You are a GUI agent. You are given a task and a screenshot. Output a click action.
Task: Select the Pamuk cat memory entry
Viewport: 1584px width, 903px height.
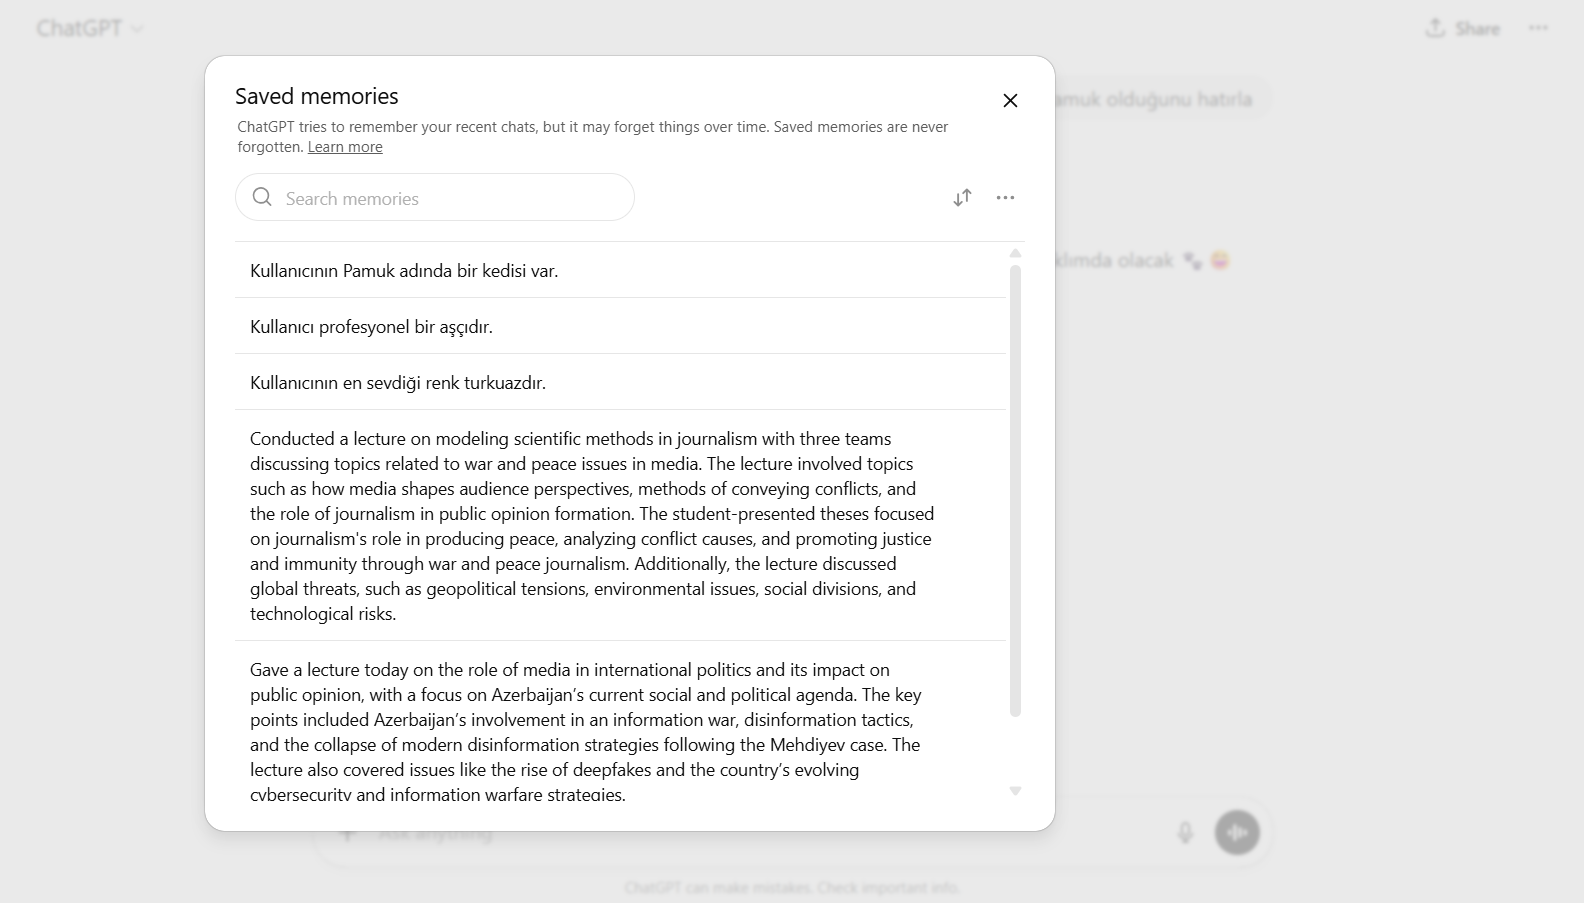click(620, 270)
